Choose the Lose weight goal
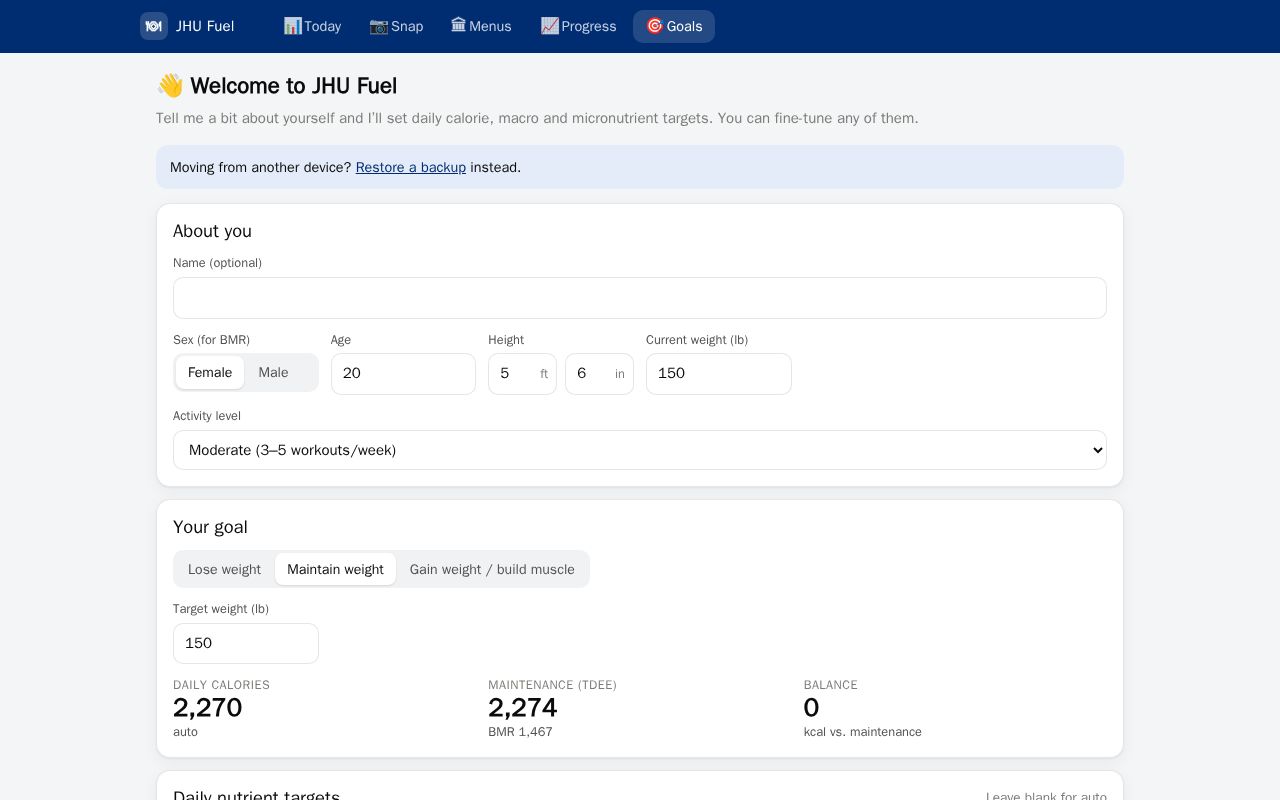The image size is (1280, 800). click(224, 569)
